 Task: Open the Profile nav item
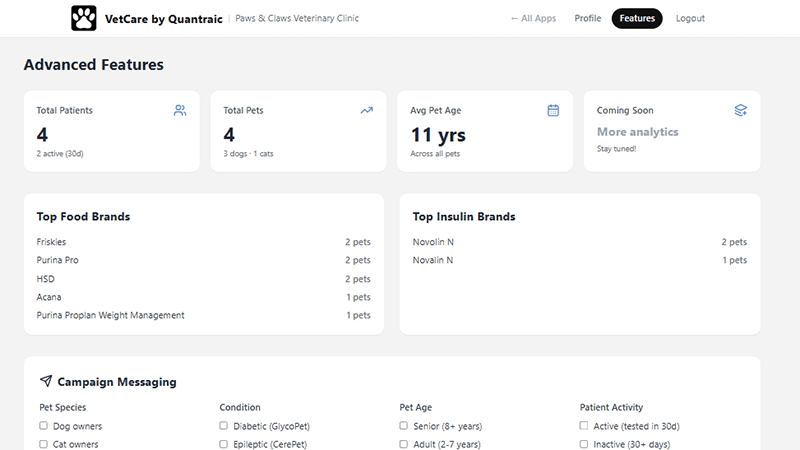tap(588, 18)
